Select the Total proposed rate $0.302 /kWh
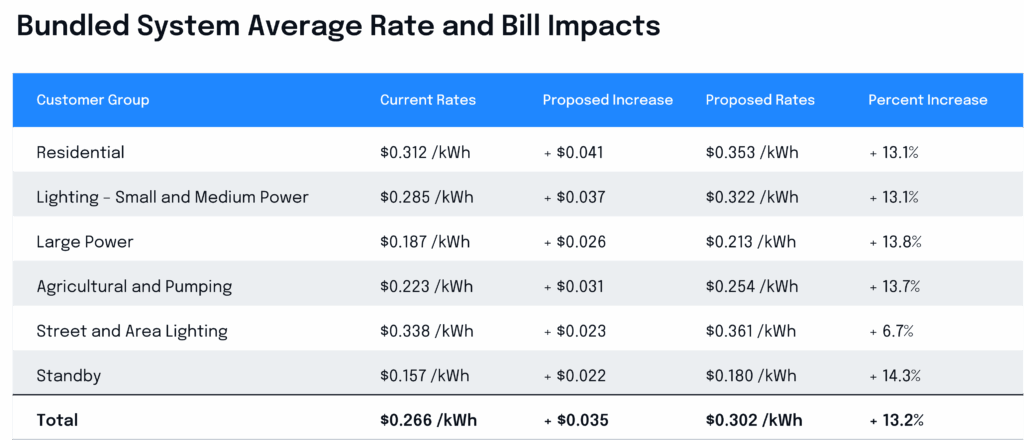Screen dimensions: 1024x440 click(753, 421)
